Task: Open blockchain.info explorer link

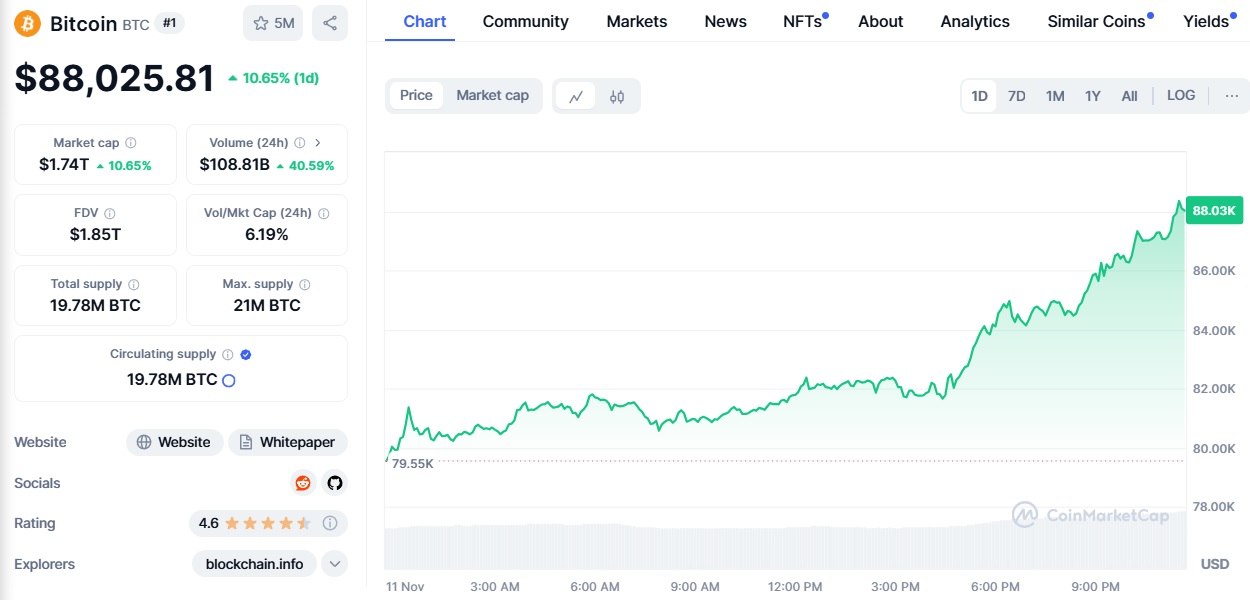Action: (x=254, y=564)
